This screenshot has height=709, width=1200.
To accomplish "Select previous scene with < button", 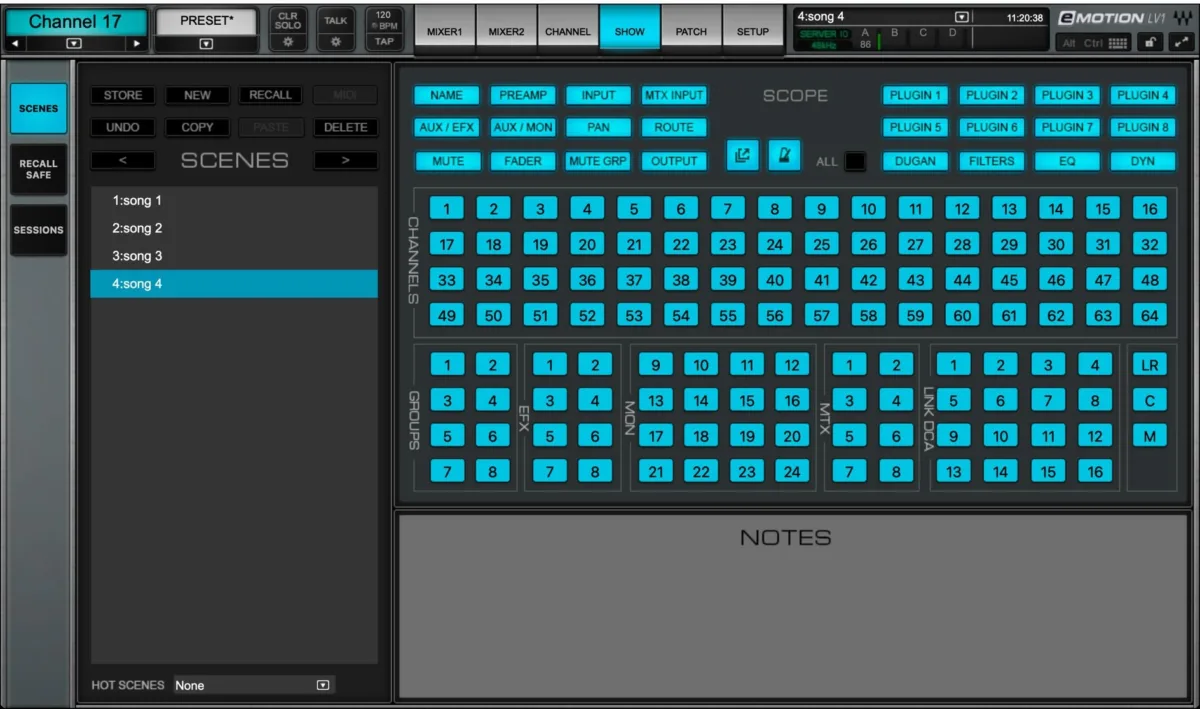I will [123, 160].
